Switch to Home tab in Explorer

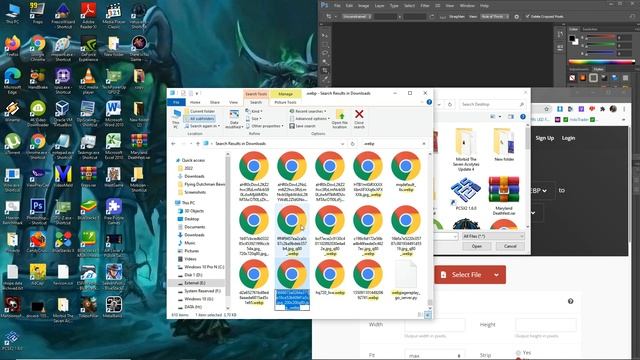[x=195, y=102]
